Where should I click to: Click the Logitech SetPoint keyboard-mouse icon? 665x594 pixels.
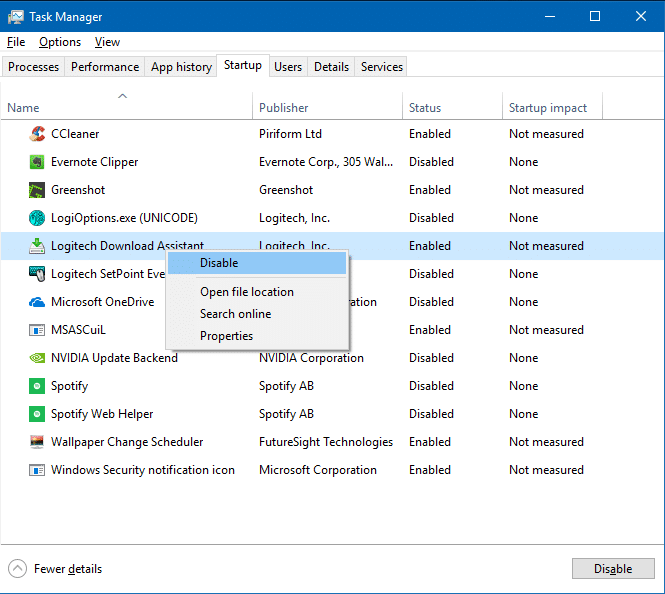37,274
